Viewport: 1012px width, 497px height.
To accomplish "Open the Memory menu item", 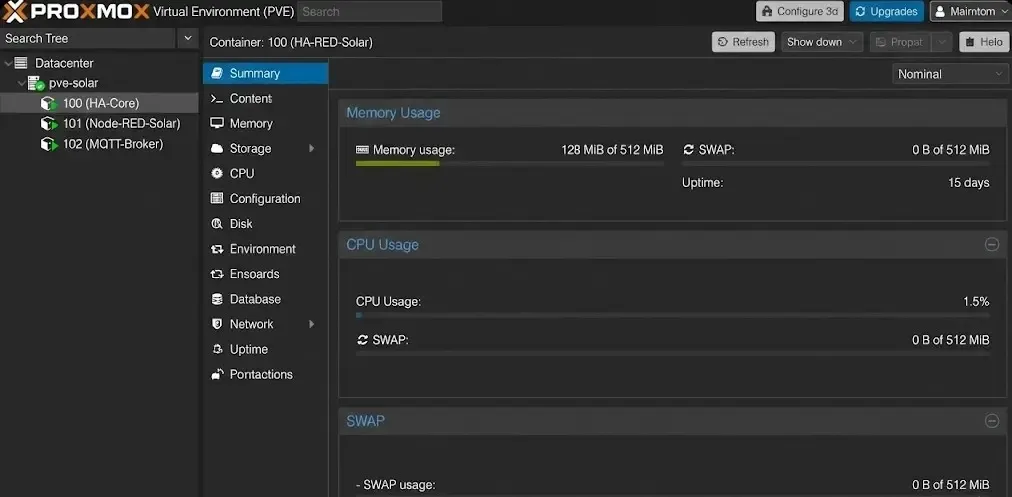I will [x=265, y=123].
